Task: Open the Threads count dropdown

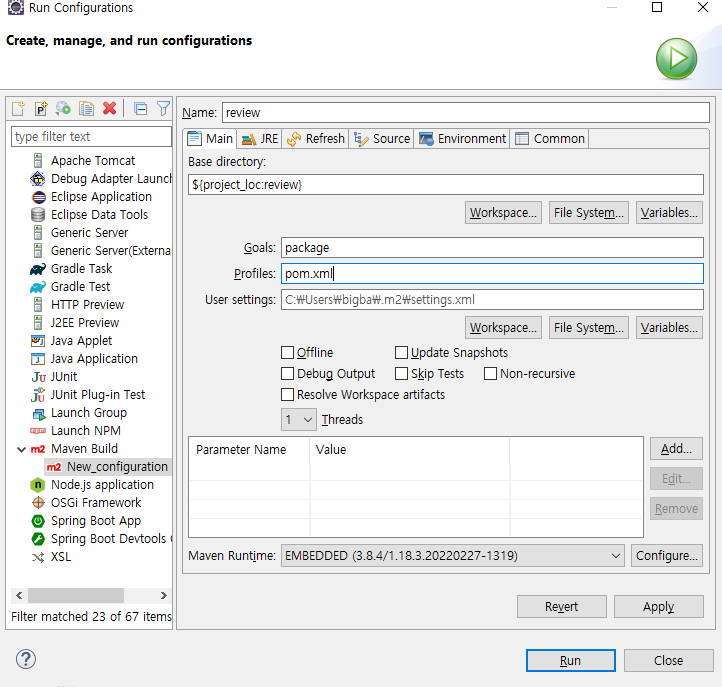Action: coord(299,419)
